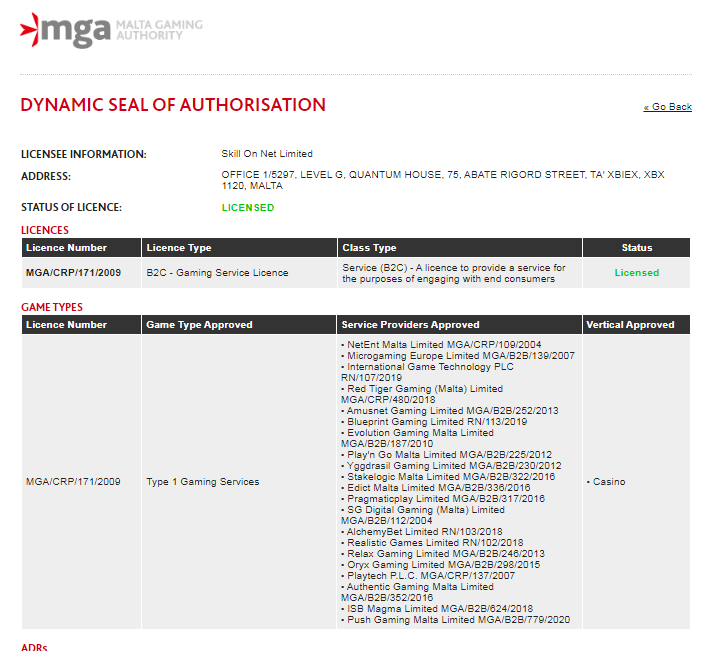
Task: Click Blueprint Gaming Limited entry
Action: coord(434,422)
